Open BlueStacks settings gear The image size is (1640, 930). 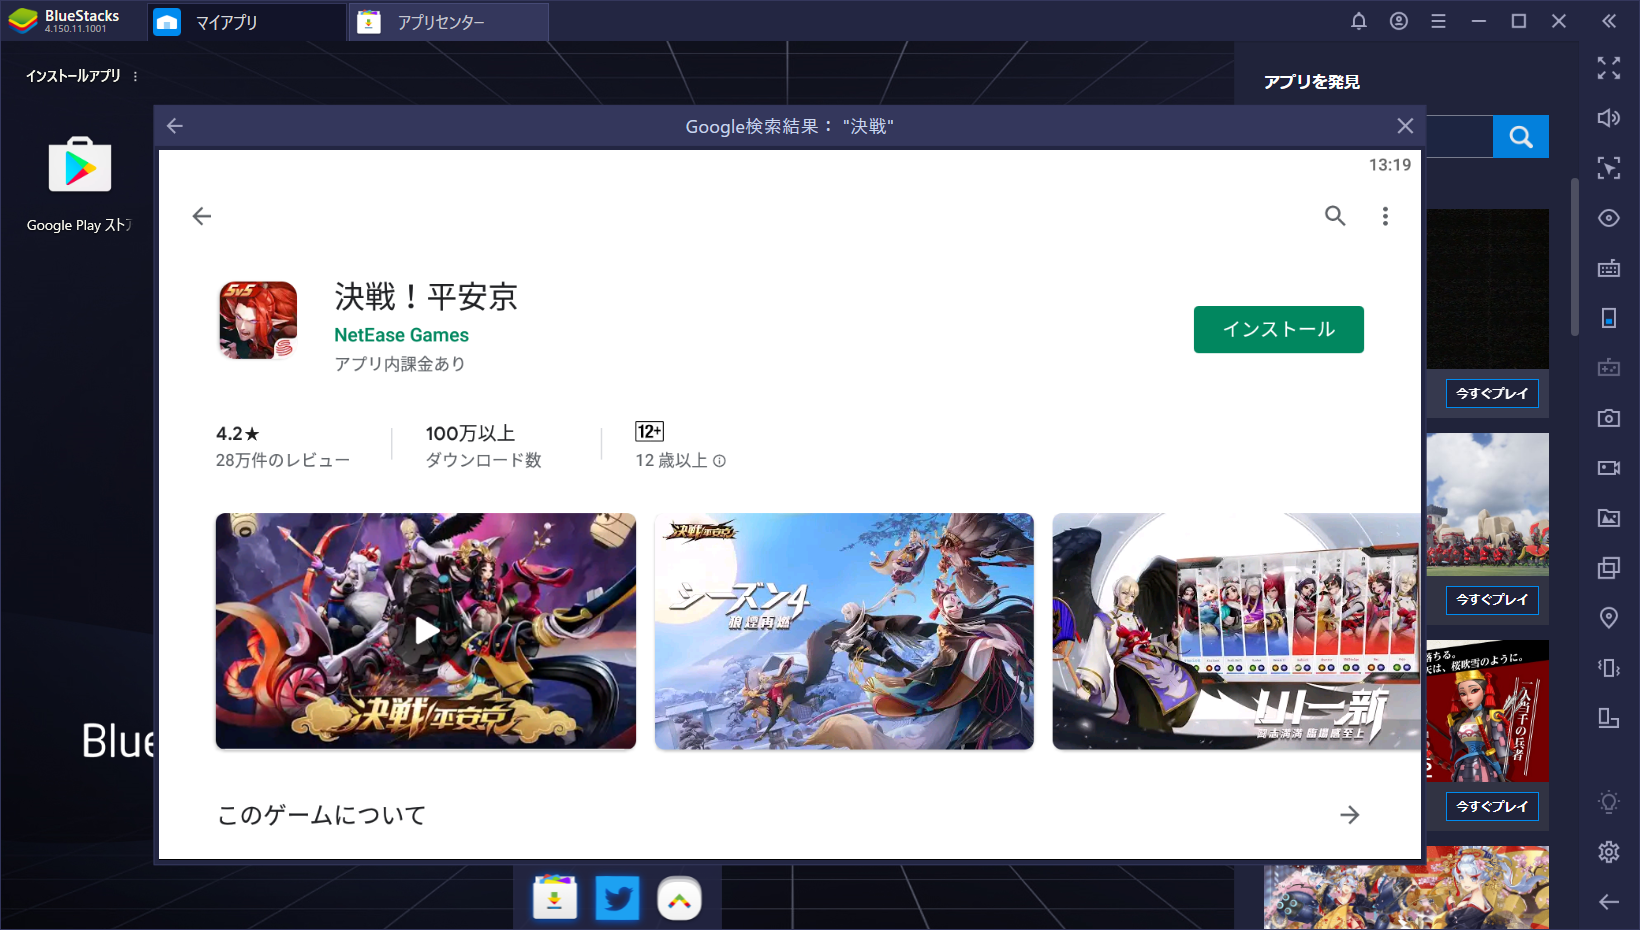tap(1609, 852)
